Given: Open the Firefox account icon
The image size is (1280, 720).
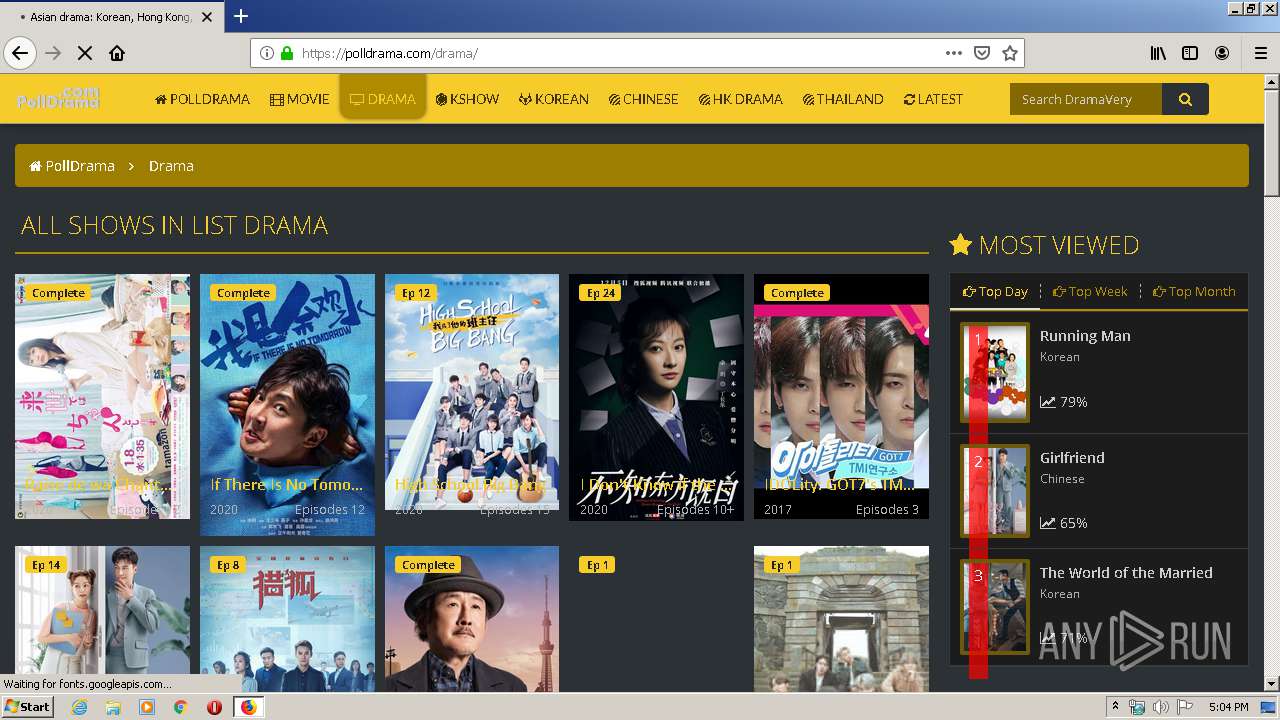Looking at the screenshot, I should coord(1222,53).
